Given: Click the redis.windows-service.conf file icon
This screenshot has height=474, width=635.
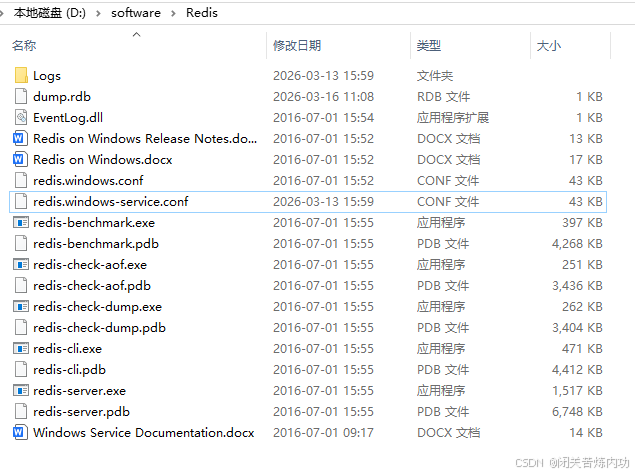Looking at the screenshot, I should click(21, 201).
